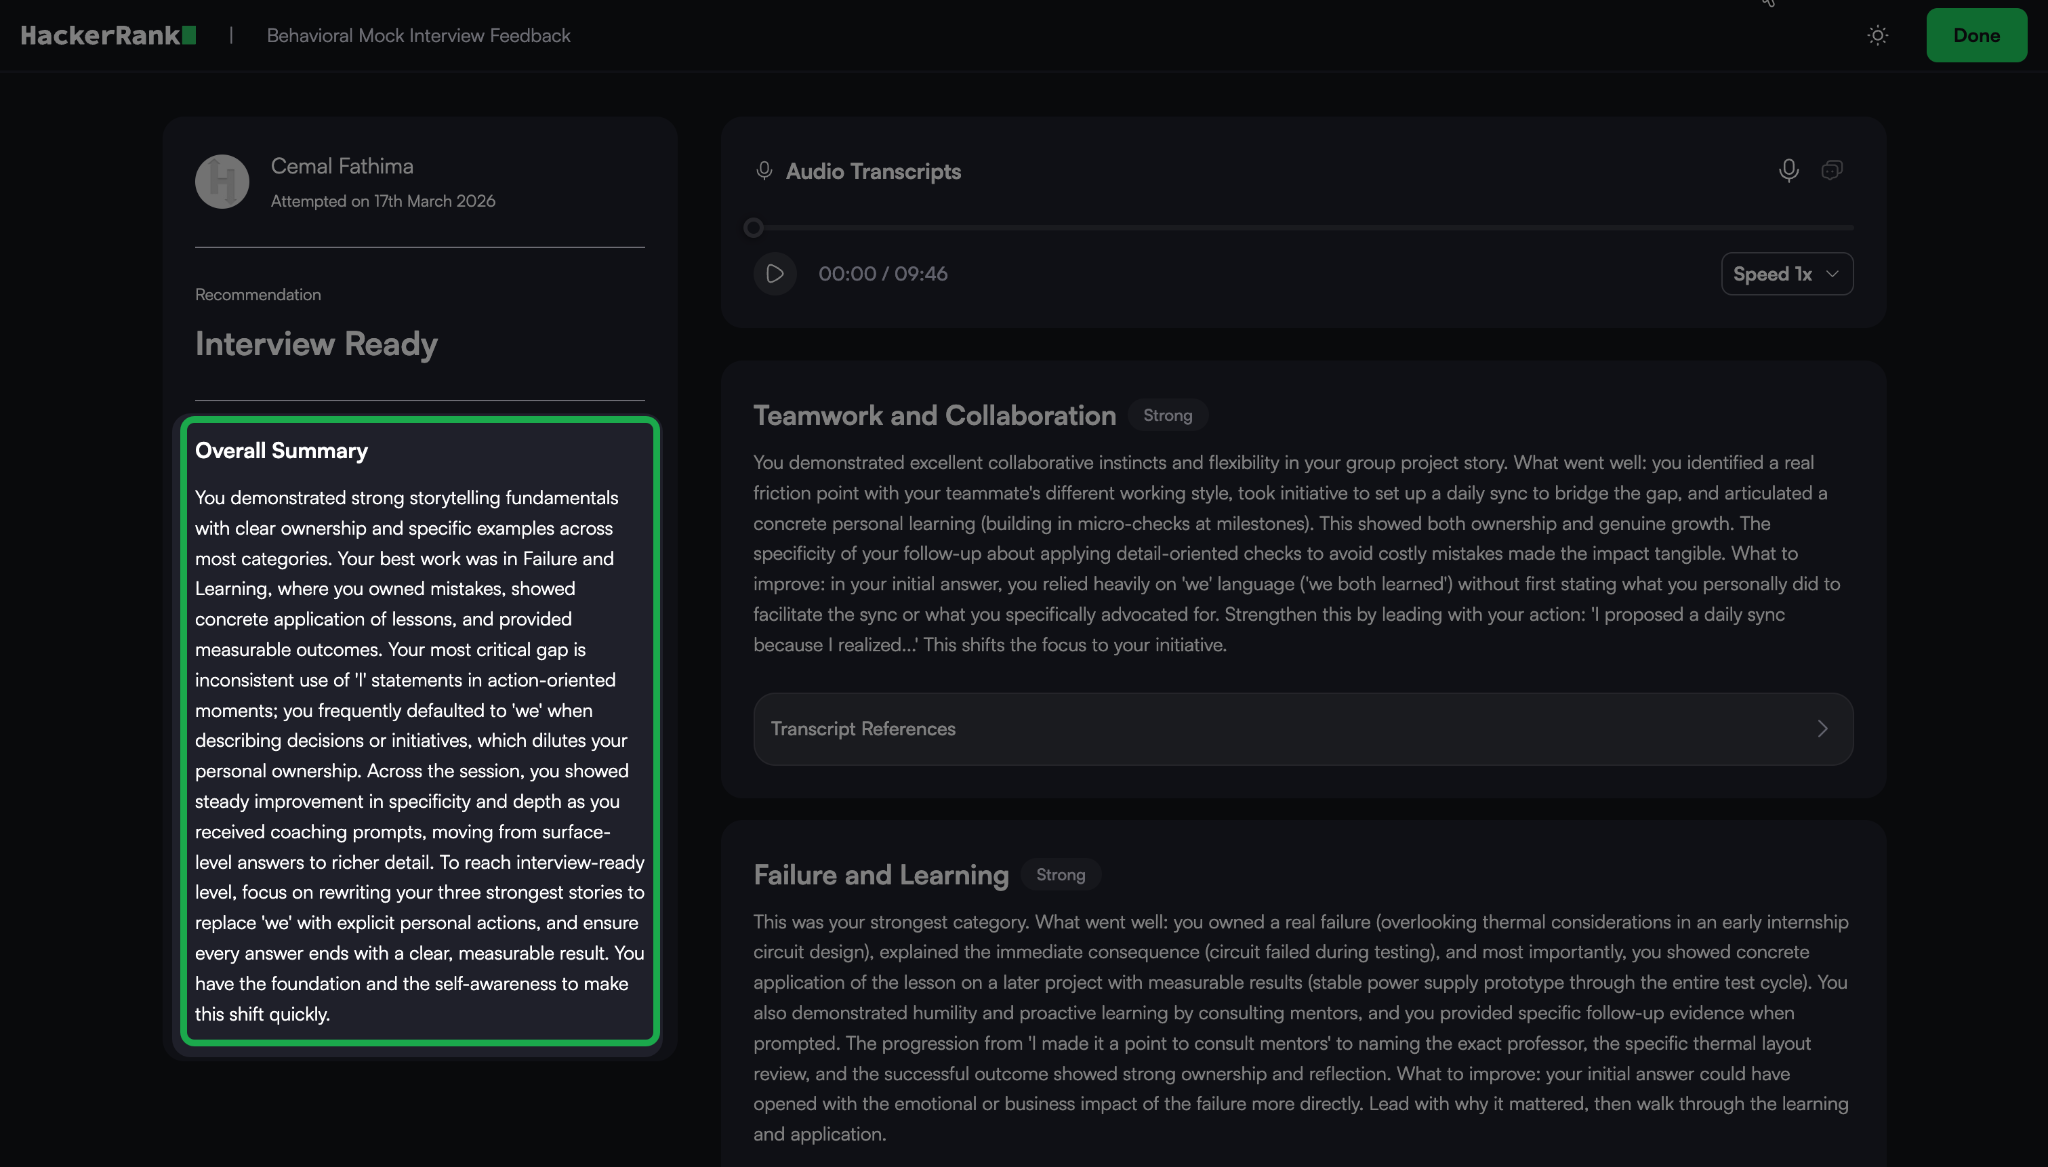This screenshot has width=2048, height=1167.
Task: Click the Done button
Action: (x=1976, y=35)
